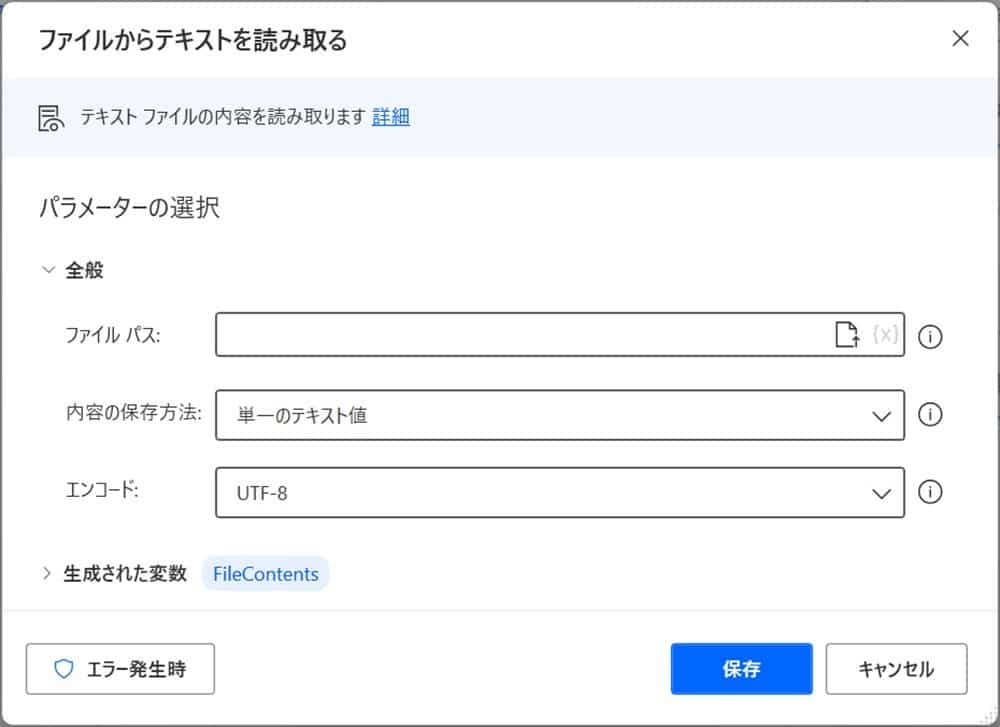This screenshot has height=727, width=1000.
Task: Open the エンコード dropdown arrow
Action: tap(879, 493)
